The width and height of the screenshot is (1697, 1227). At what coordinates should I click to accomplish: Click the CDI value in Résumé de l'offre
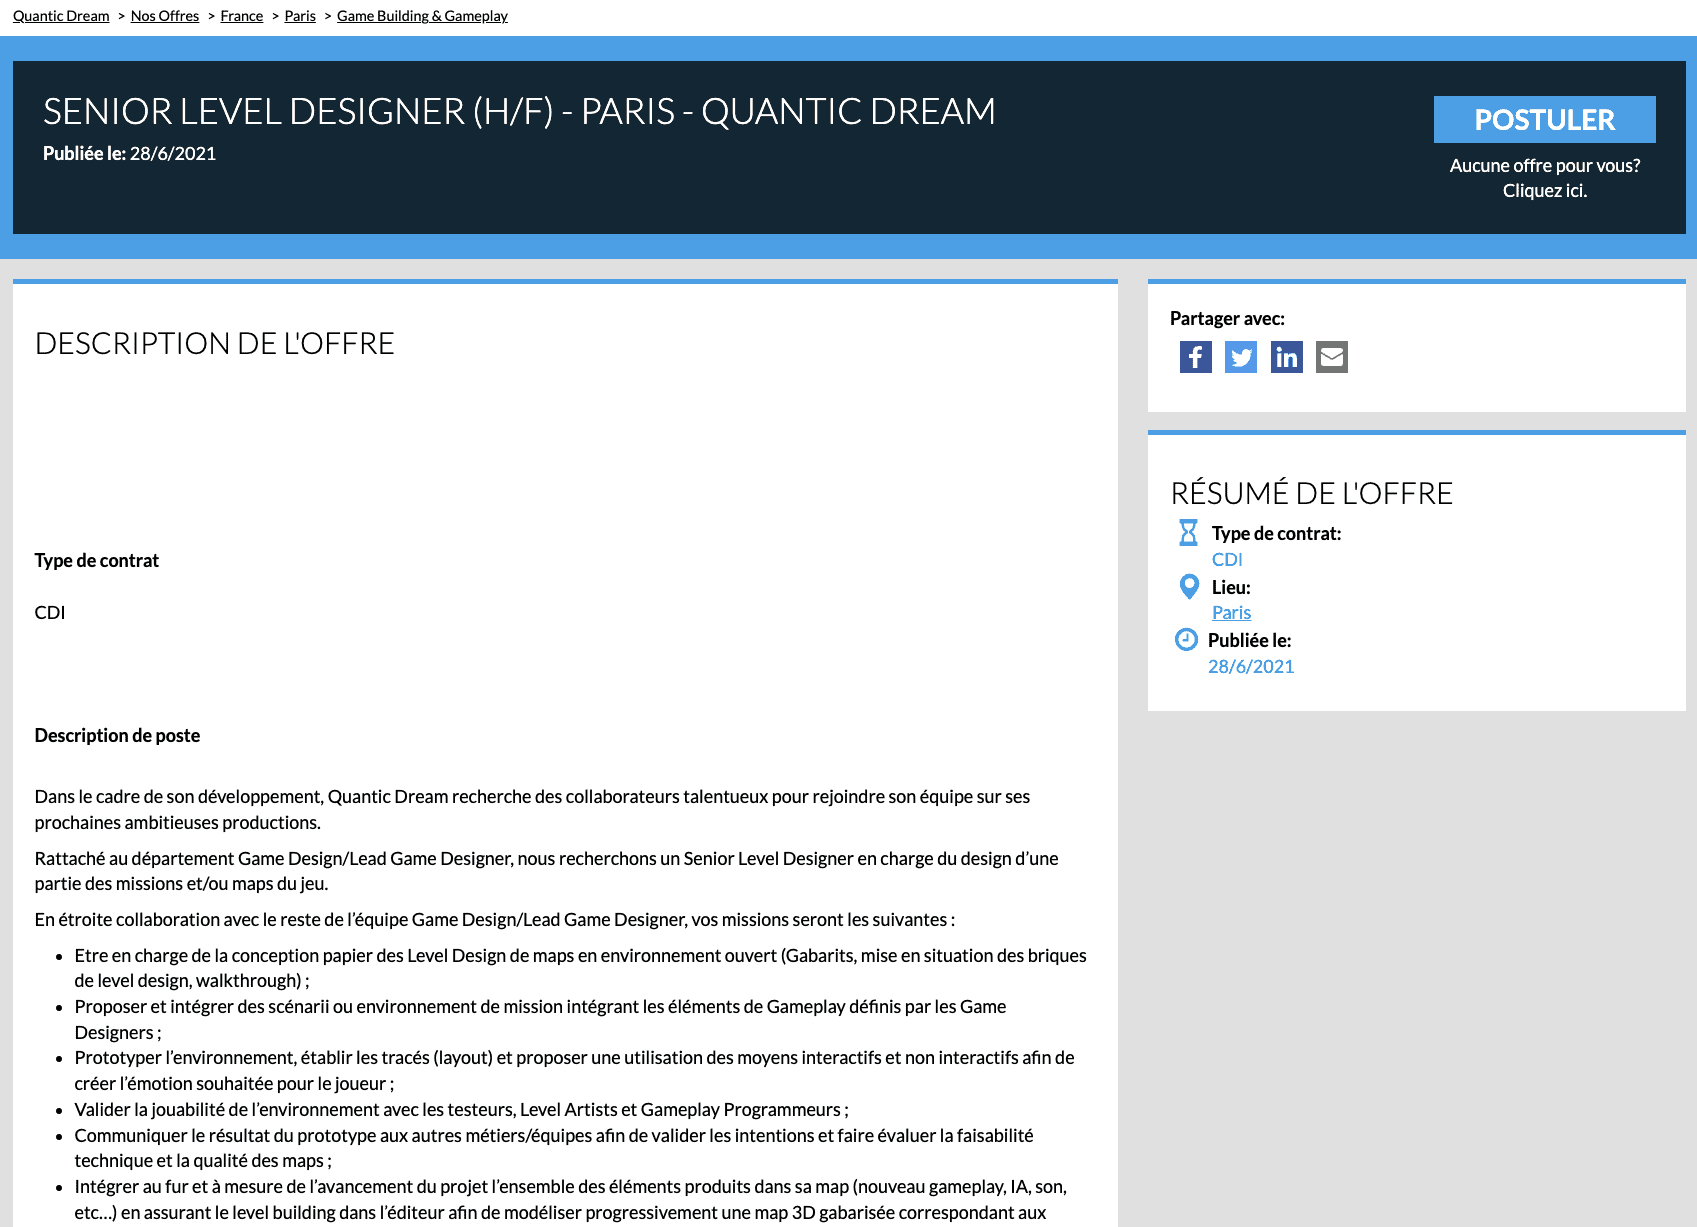1227,560
